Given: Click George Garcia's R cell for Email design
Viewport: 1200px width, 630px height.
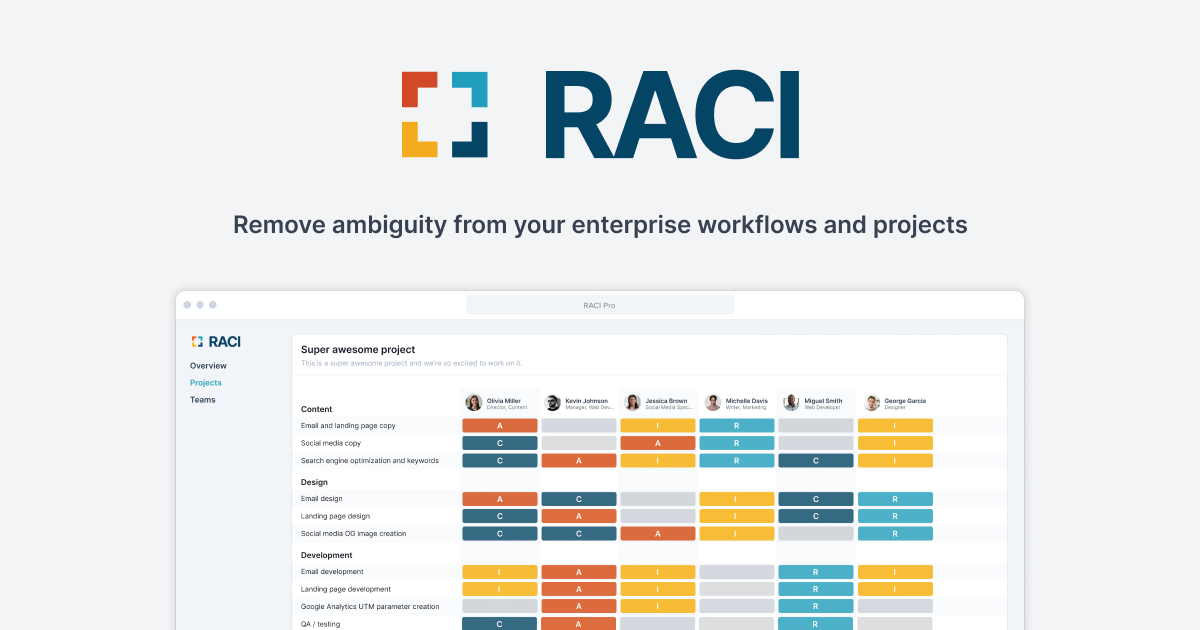Looking at the screenshot, I should (x=895, y=499).
